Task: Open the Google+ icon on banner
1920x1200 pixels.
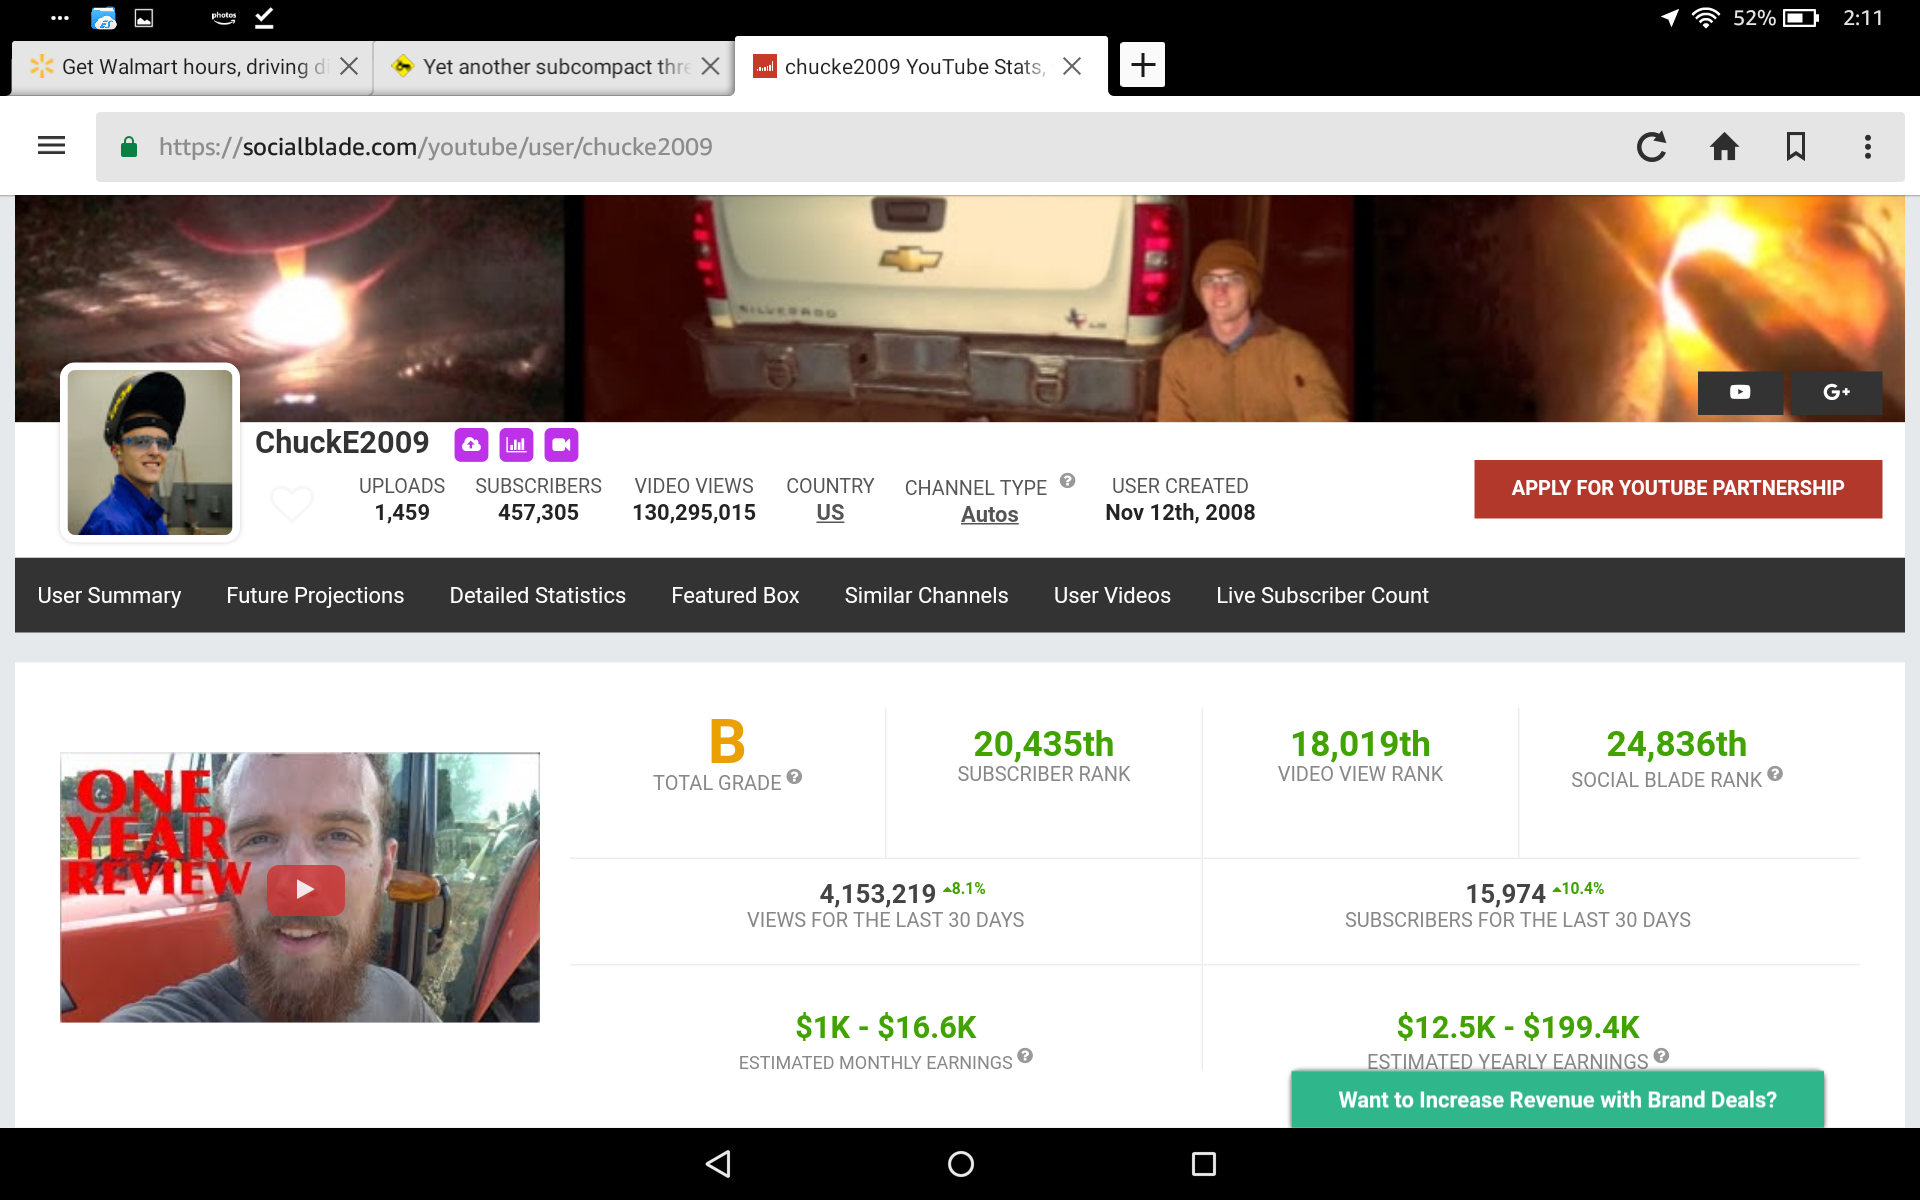Action: (1836, 392)
